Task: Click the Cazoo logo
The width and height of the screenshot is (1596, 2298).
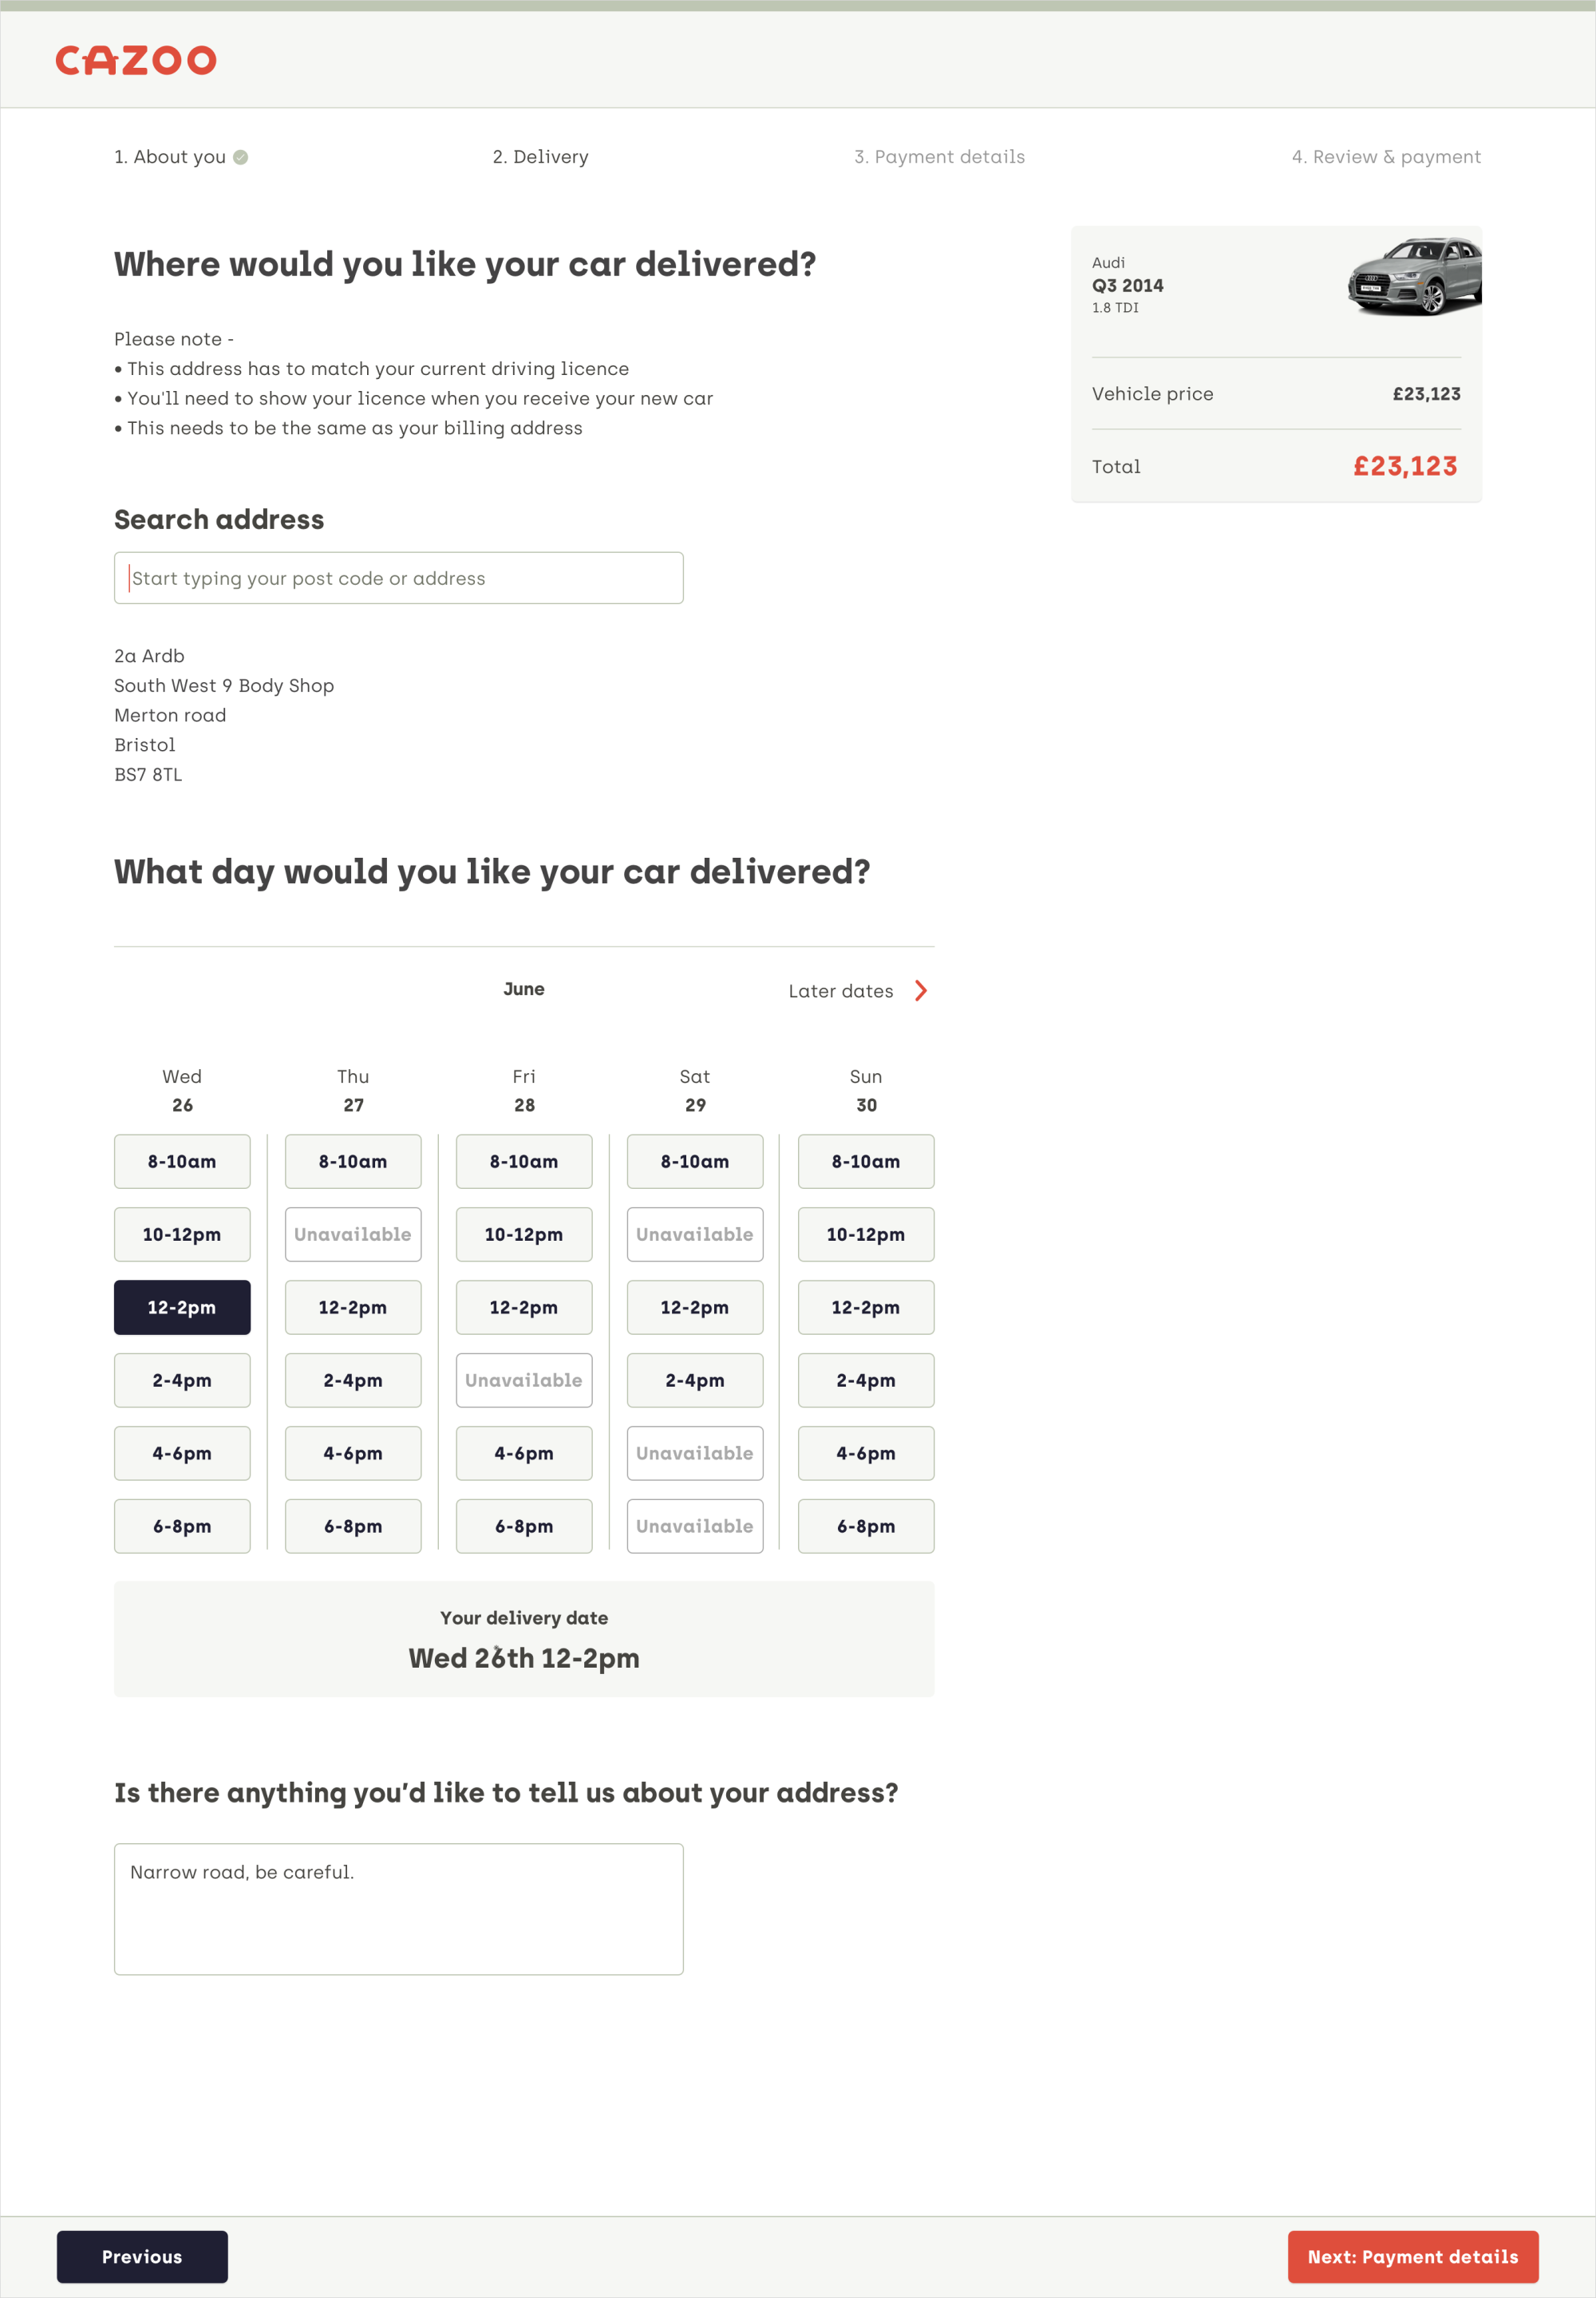Action: coord(136,60)
